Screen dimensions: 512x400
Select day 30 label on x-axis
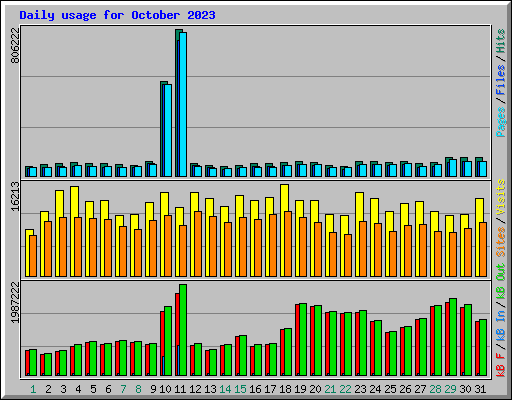[x=465, y=389]
